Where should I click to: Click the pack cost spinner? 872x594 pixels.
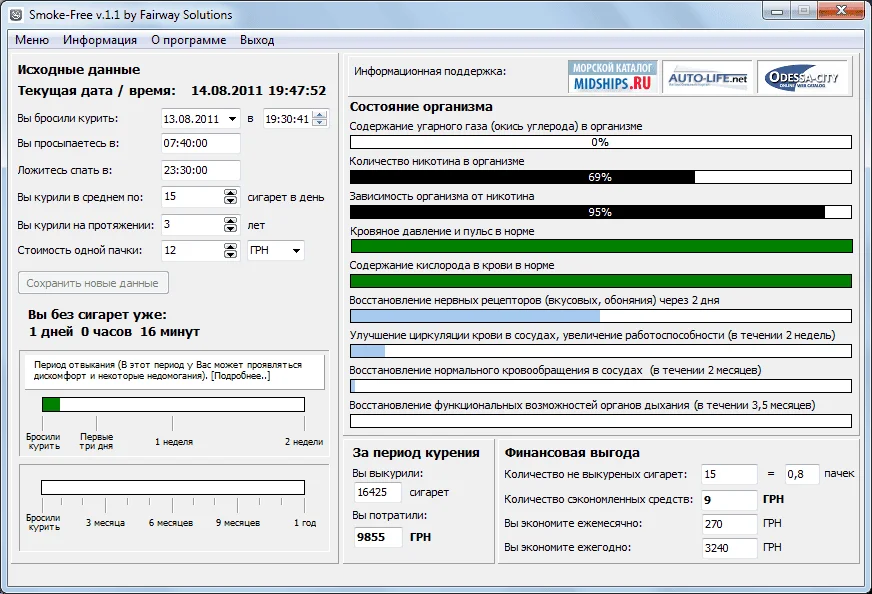pos(230,251)
